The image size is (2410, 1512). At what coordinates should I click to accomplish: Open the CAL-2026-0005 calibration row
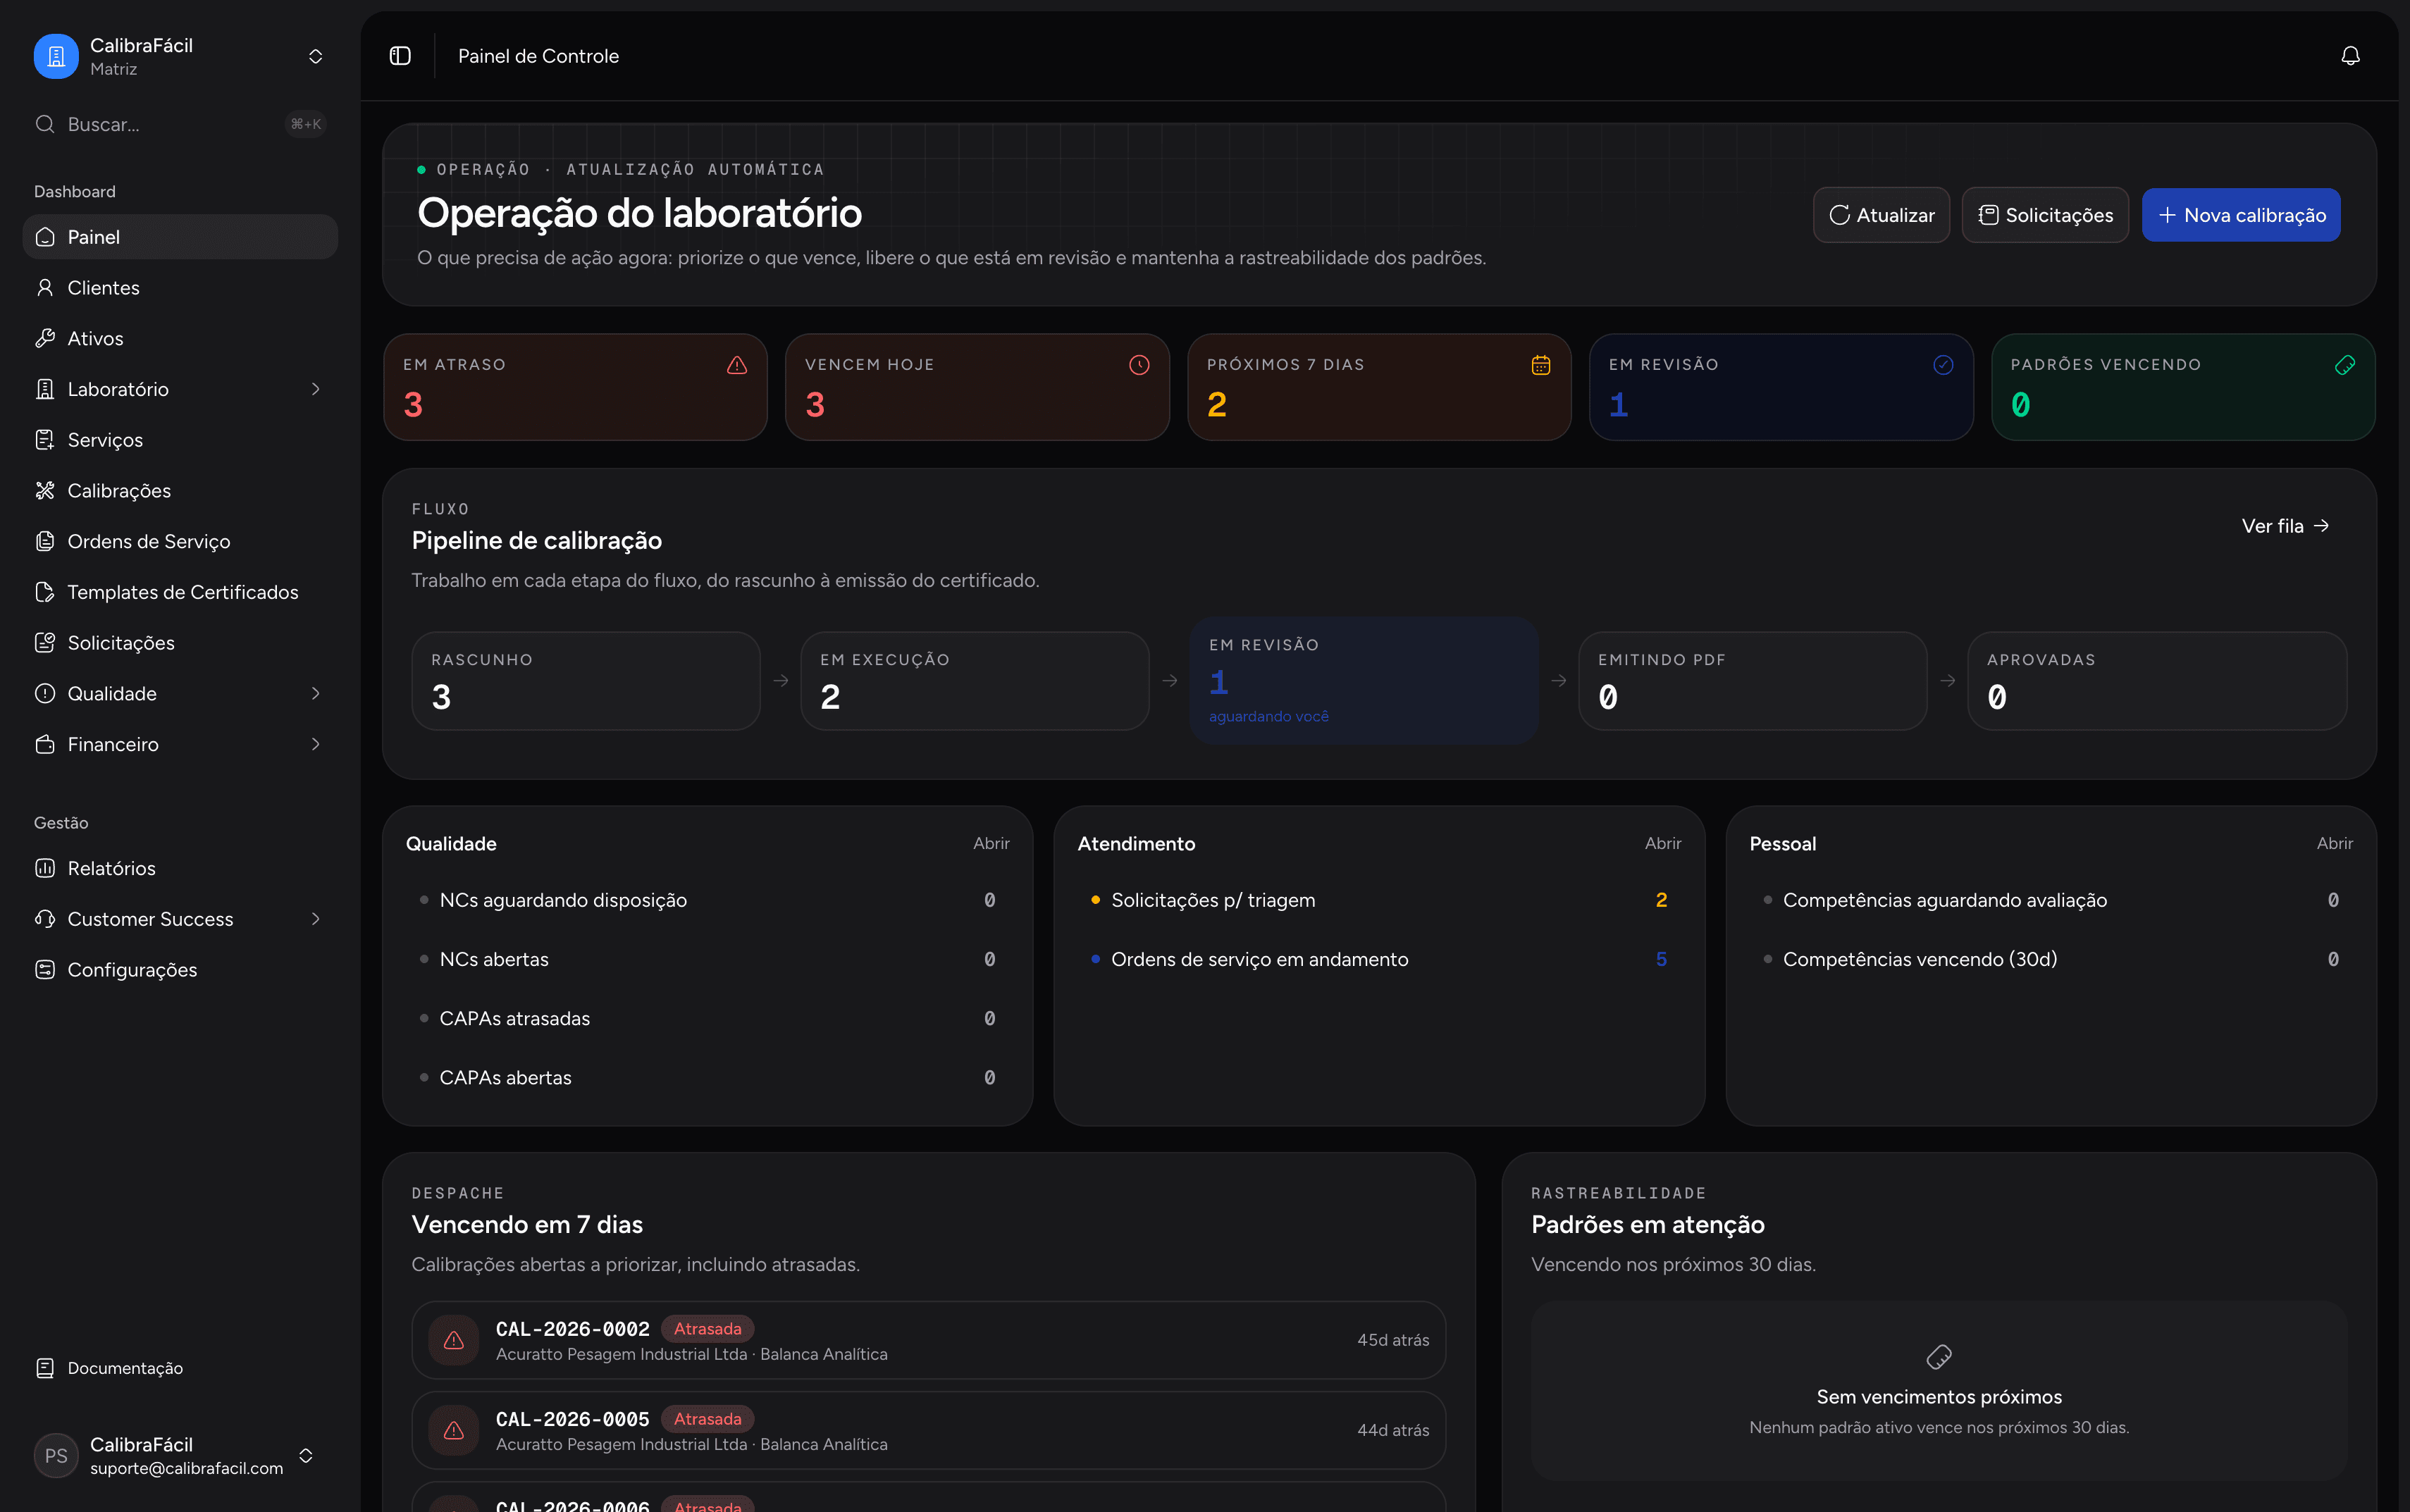(x=929, y=1430)
